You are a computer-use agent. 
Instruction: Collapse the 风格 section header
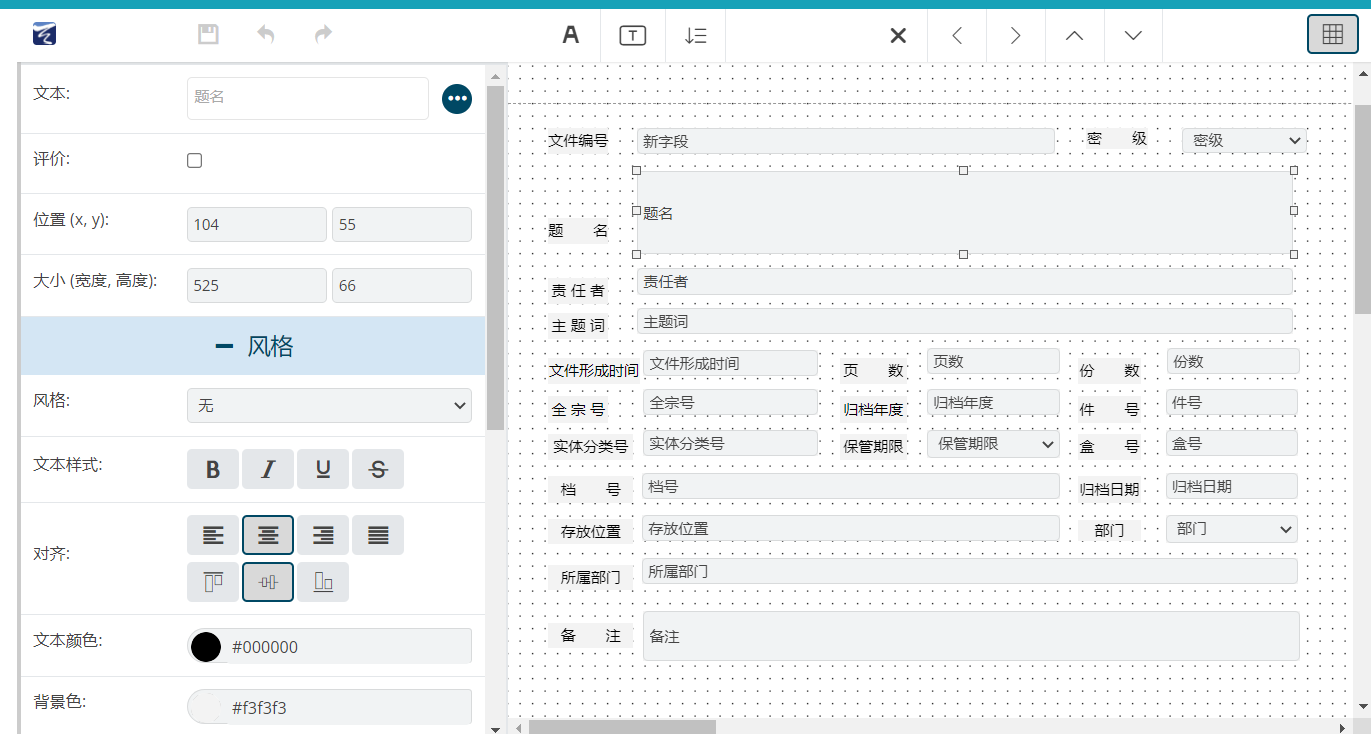(253, 346)
